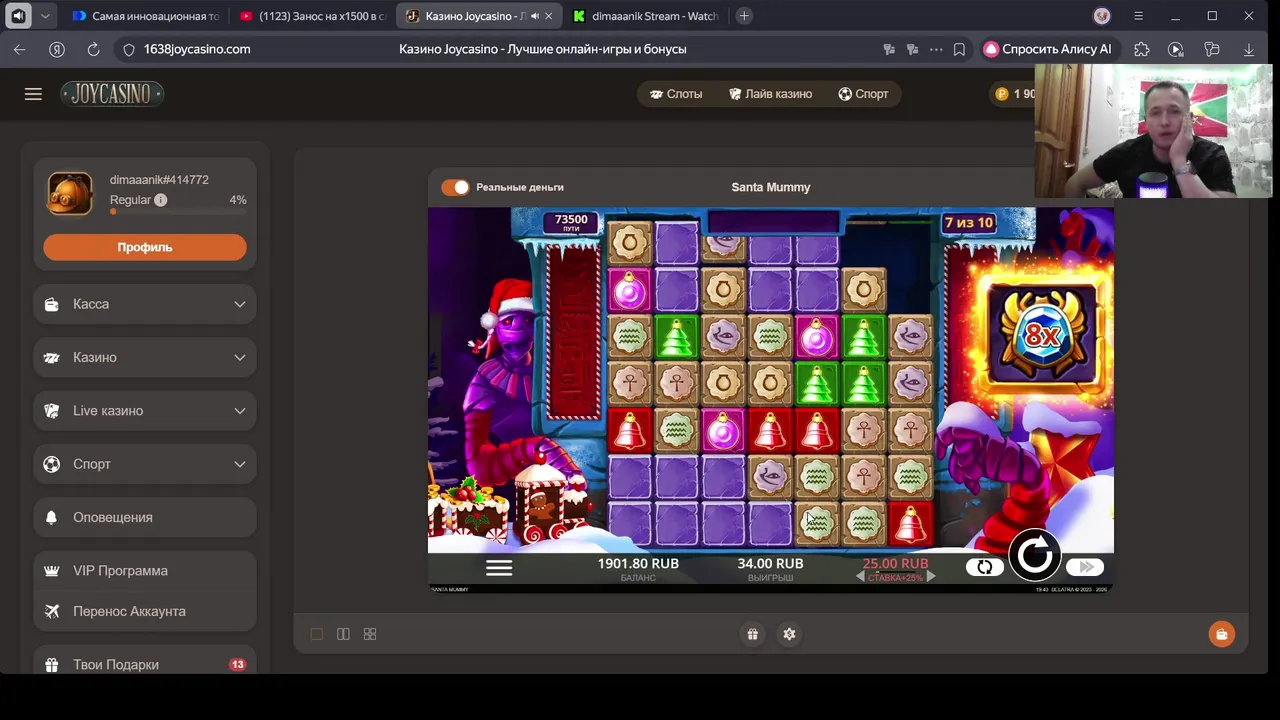Expand the Касса sidebar section

coord(145,304)
